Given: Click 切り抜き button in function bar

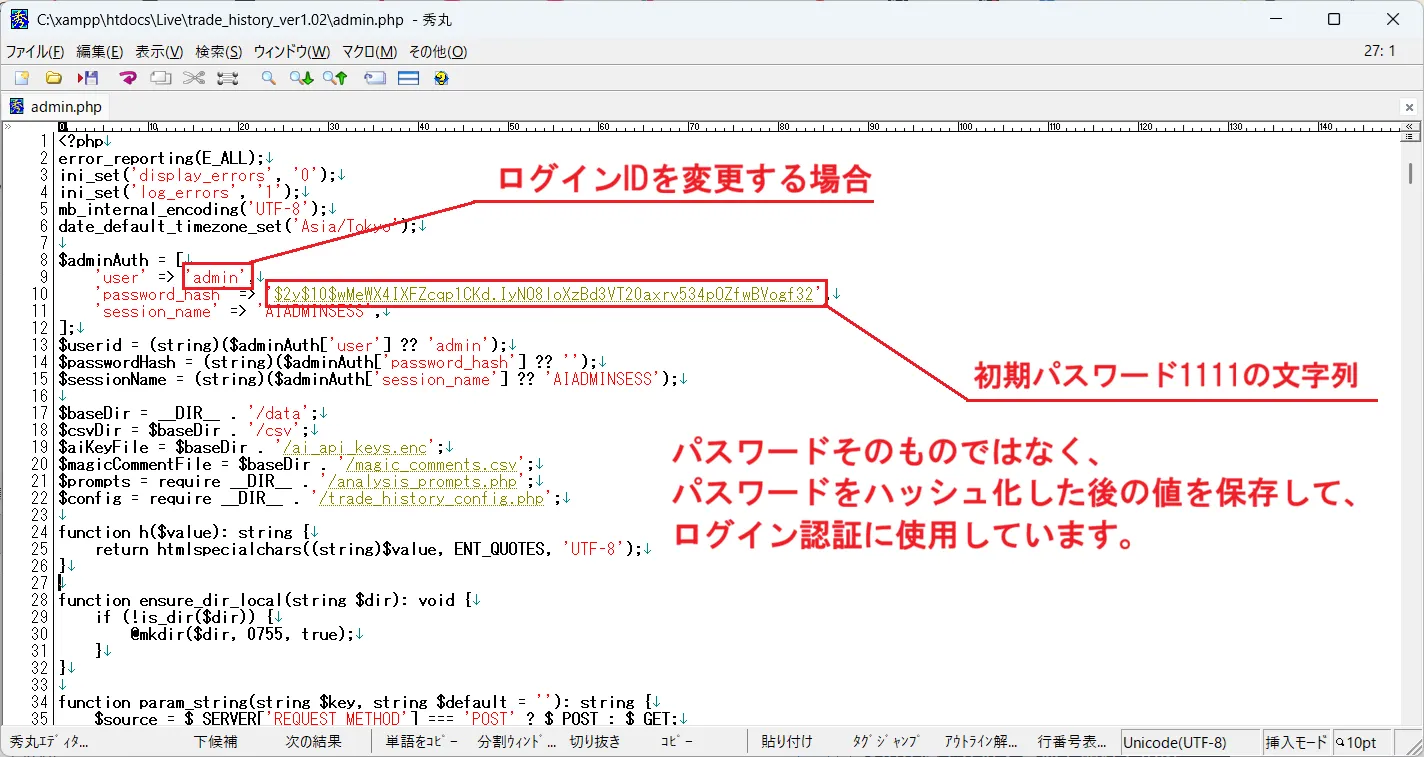Looking at the screenshot, I should pyautogui.click(x=595, y=742).
